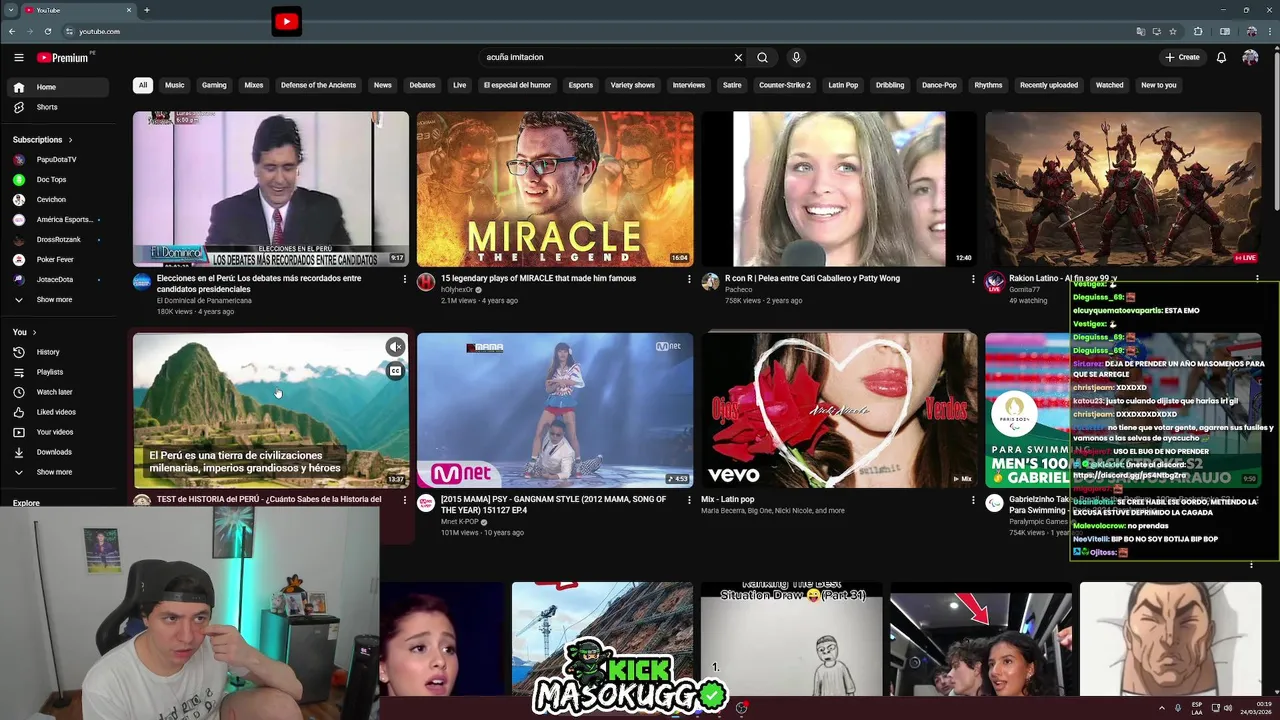Expand the You header chevron
Image resolution: width=1280 pixels, height=720 pixels.
click(x=34, y=332)
